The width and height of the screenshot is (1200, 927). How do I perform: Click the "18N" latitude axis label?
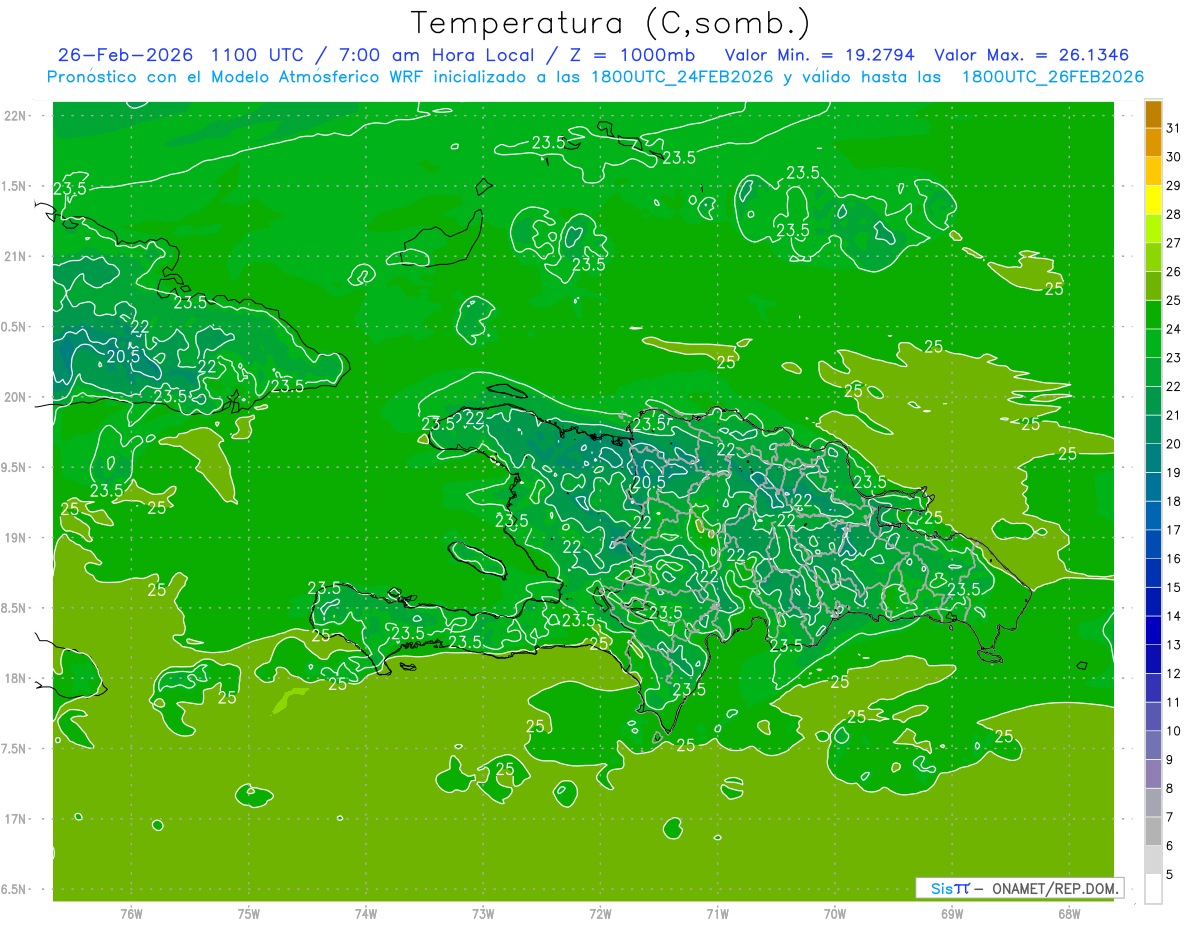(17, 678)
